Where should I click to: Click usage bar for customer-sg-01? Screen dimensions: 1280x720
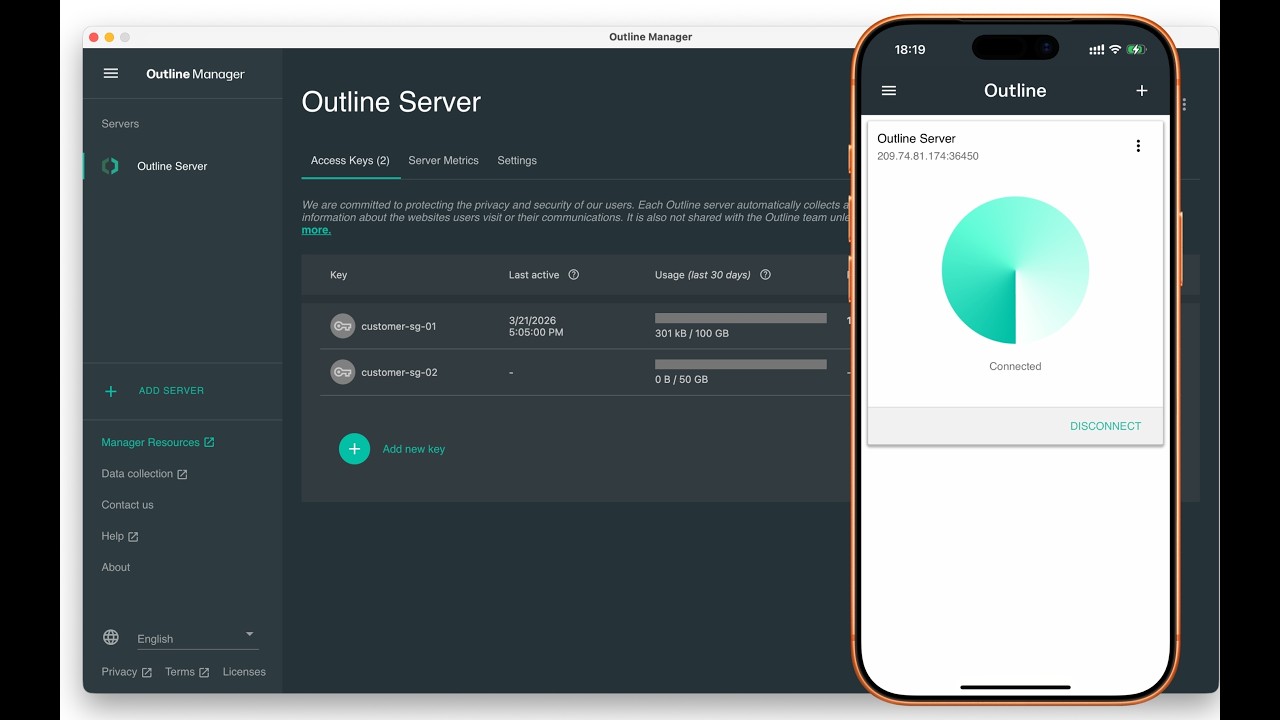[741, 318]
